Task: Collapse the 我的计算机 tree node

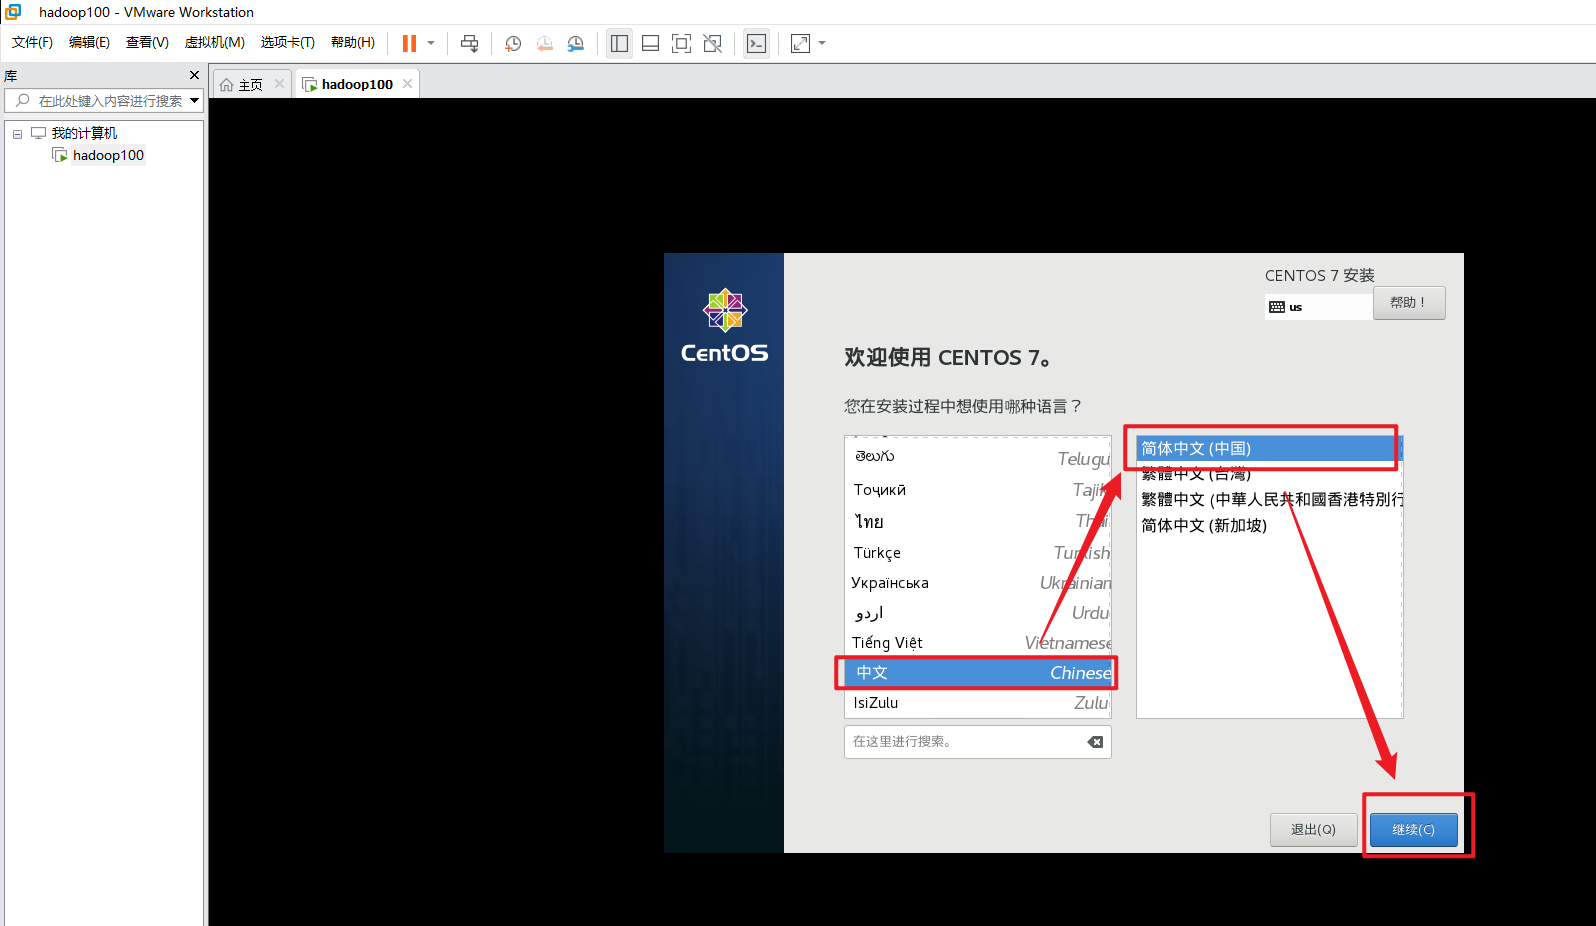Action: (x=17, y=134)
